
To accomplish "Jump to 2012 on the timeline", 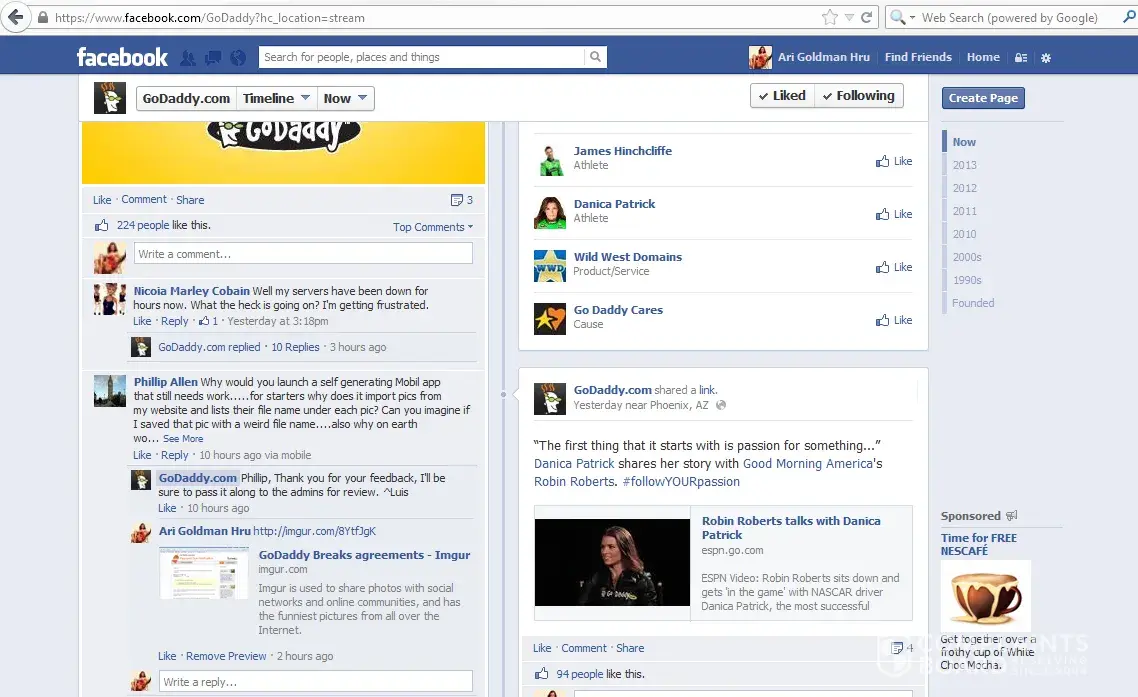I will 964,188.
